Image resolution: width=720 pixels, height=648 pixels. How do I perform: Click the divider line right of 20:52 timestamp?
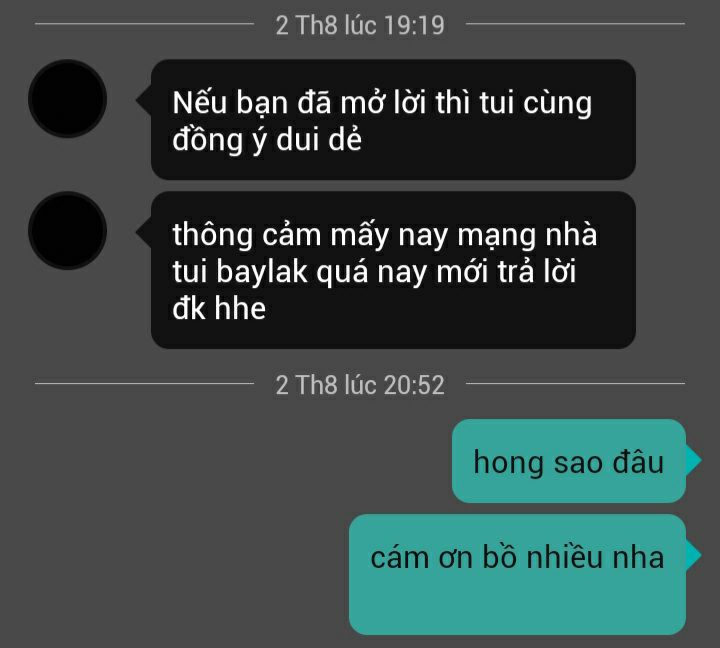(575, 383)
